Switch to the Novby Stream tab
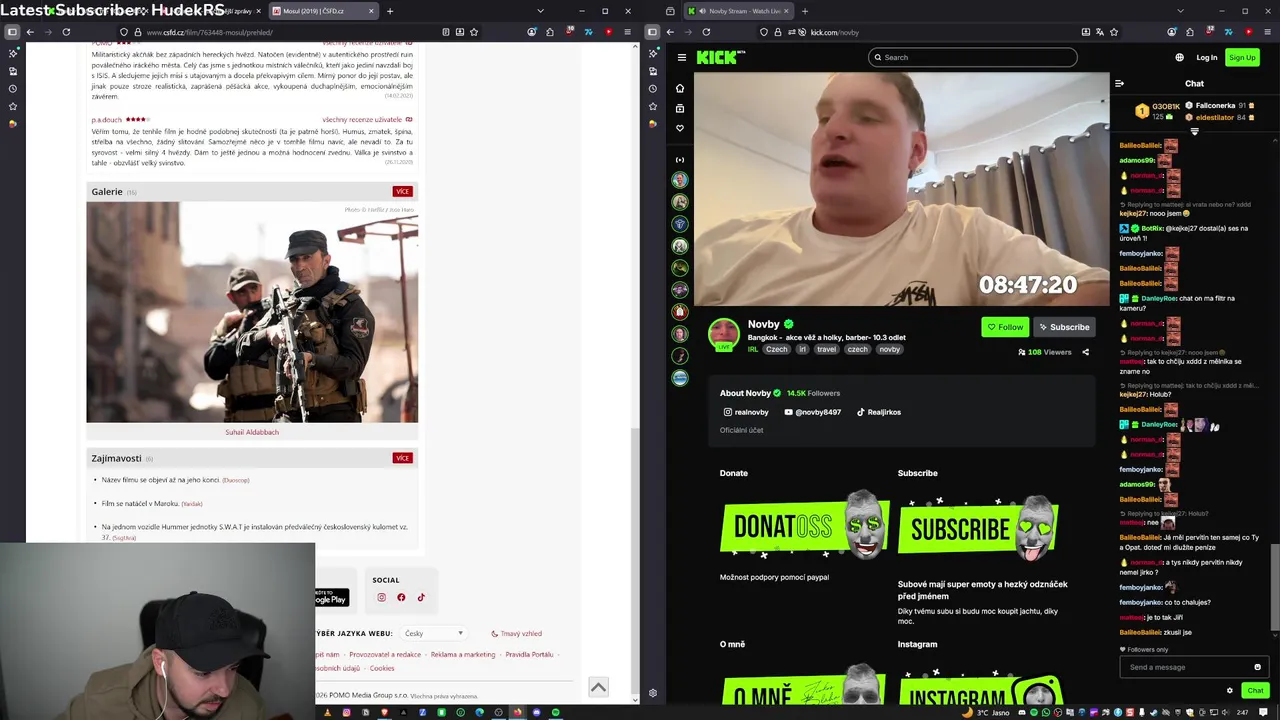 (x=740, y=11)
